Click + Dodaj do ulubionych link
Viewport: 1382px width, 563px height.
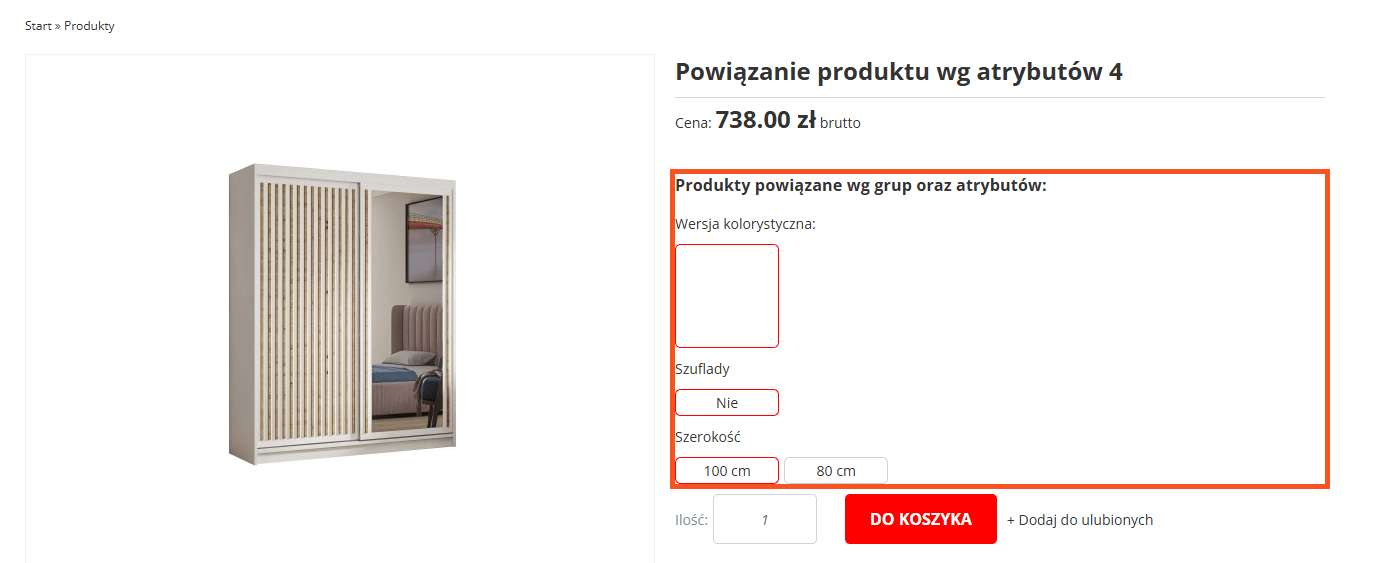(1080, 520)
